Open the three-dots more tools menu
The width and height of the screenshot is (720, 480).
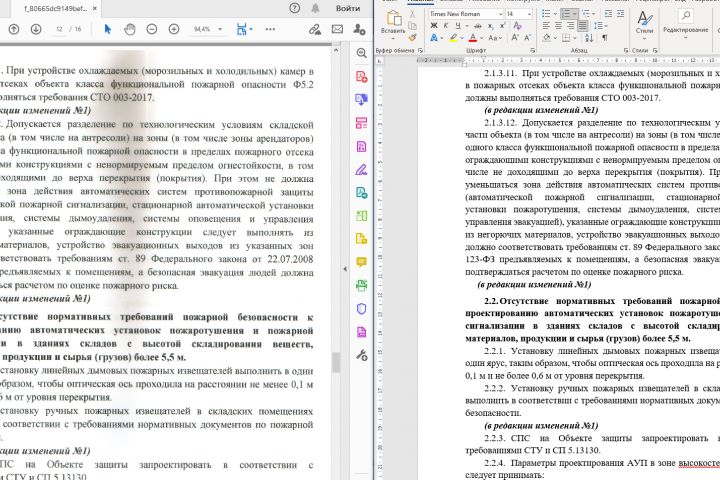270,29
